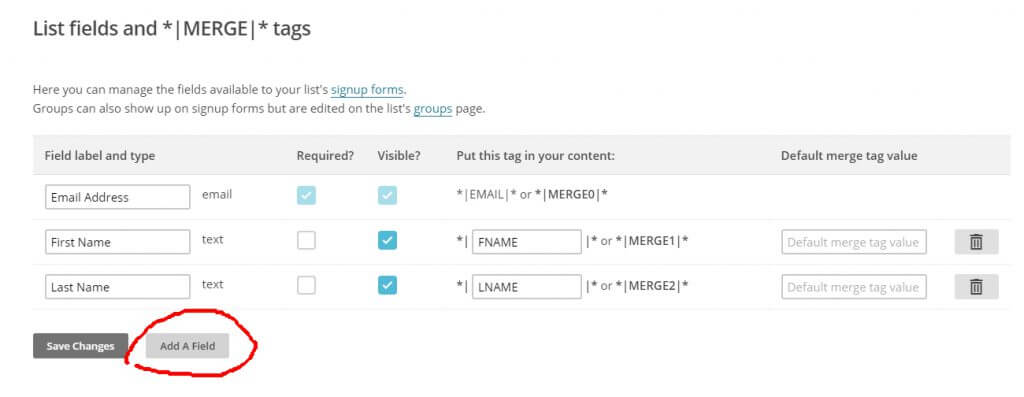This screenshot has width=1024, height=397.
Task: Delete the First Name field with trash icon
Action: click(x=976, y=242)
